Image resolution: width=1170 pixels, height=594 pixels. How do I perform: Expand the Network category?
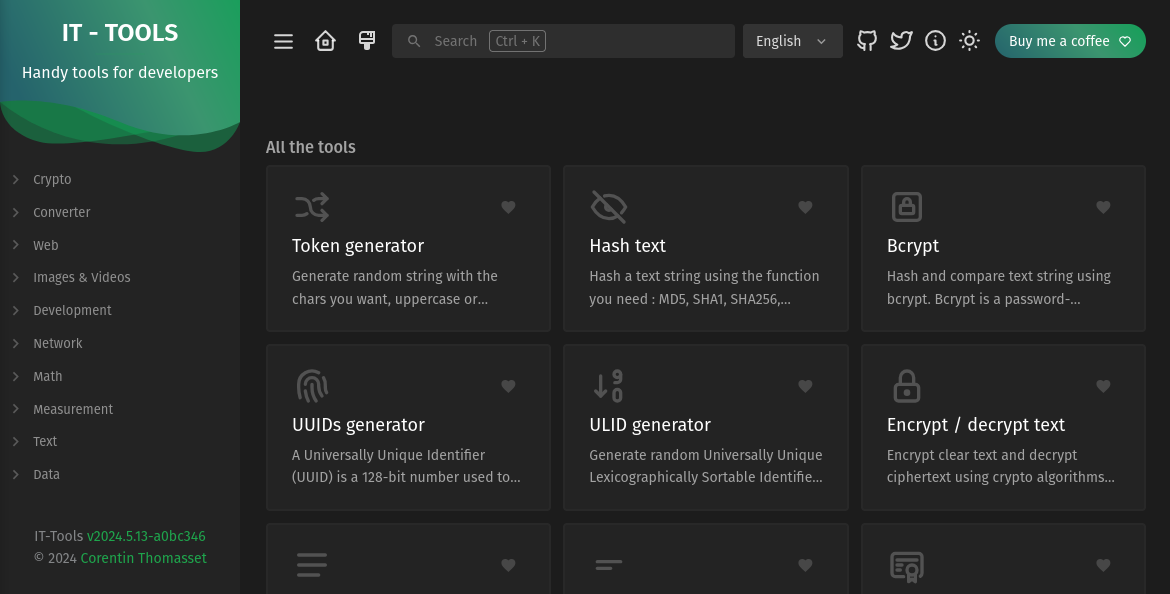click(58, 344)
